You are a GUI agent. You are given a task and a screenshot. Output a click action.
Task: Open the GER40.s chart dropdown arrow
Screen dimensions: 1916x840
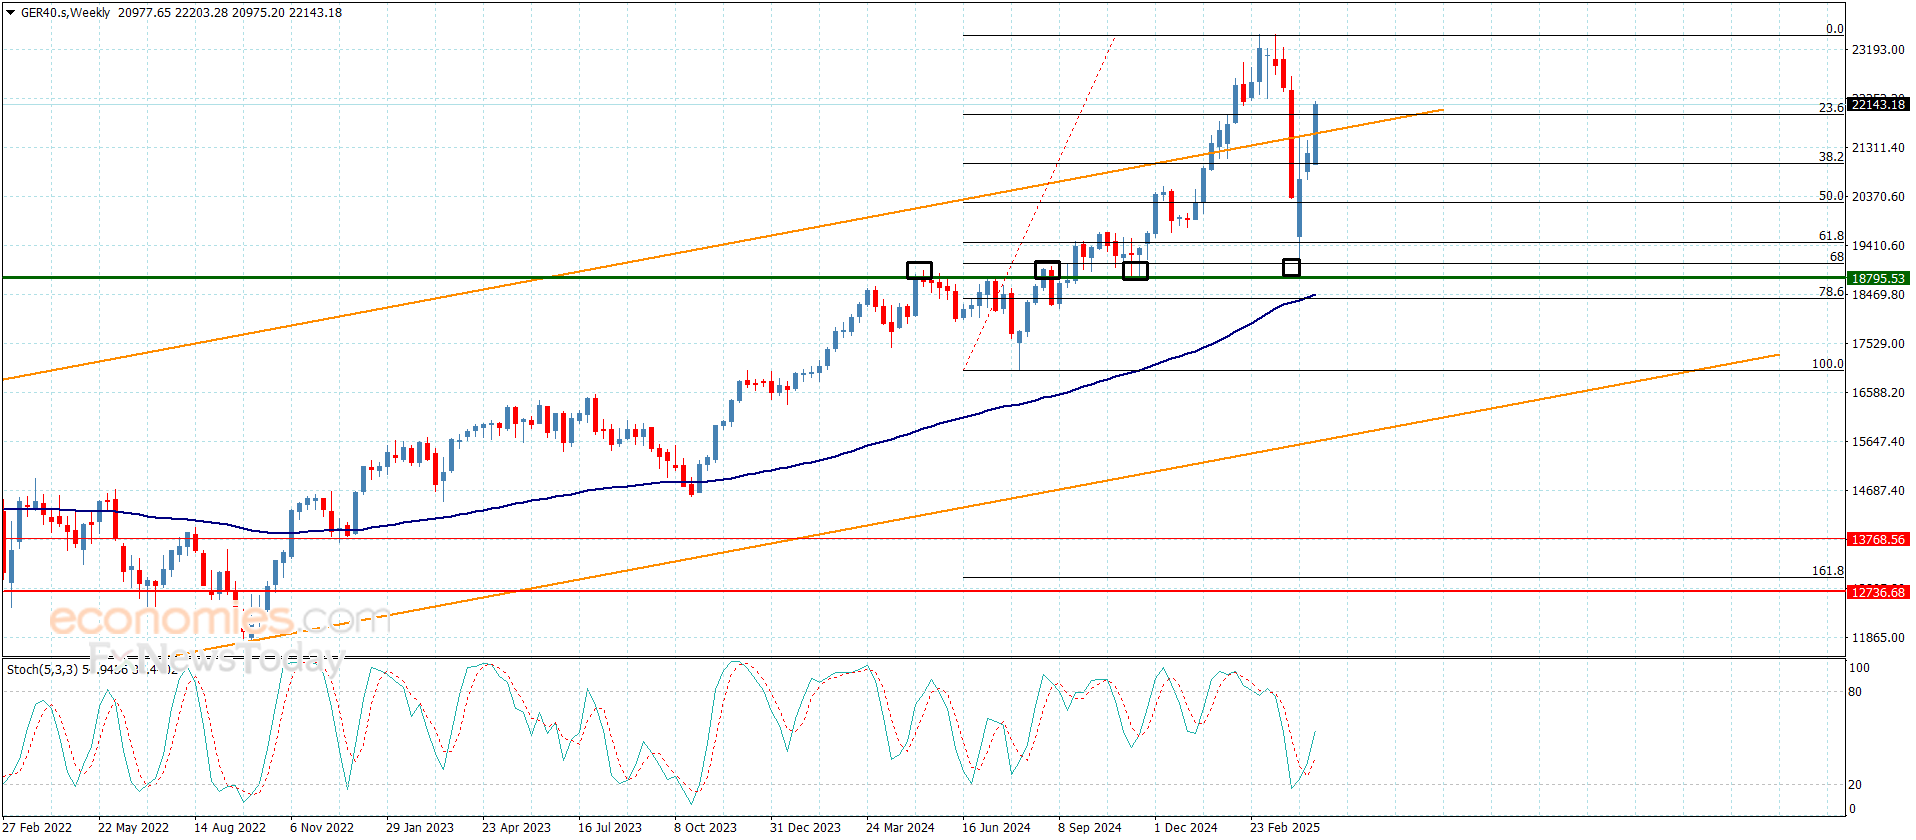click(11, 13)
